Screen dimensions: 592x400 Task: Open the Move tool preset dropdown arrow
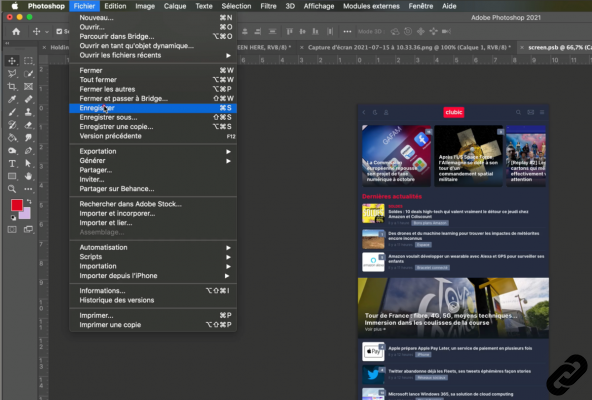point(47,32)
